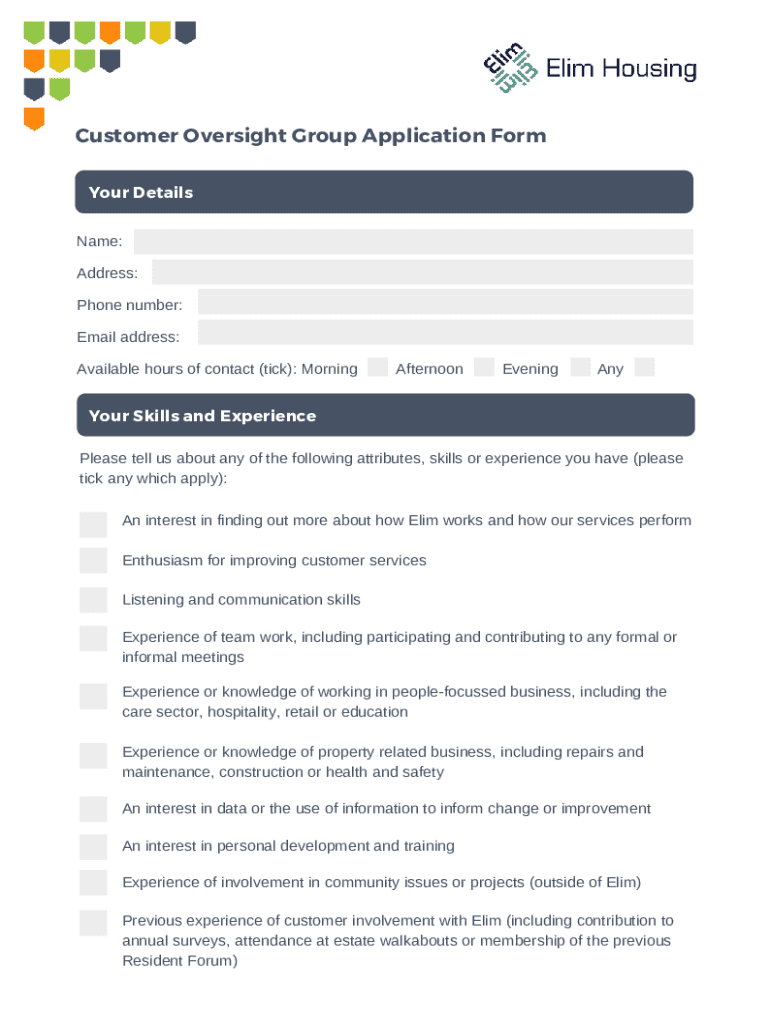This screenshot has width=770, height=1024.
Task: Tick the Any contact hours checkbox
Action: (x=645, y=367)
